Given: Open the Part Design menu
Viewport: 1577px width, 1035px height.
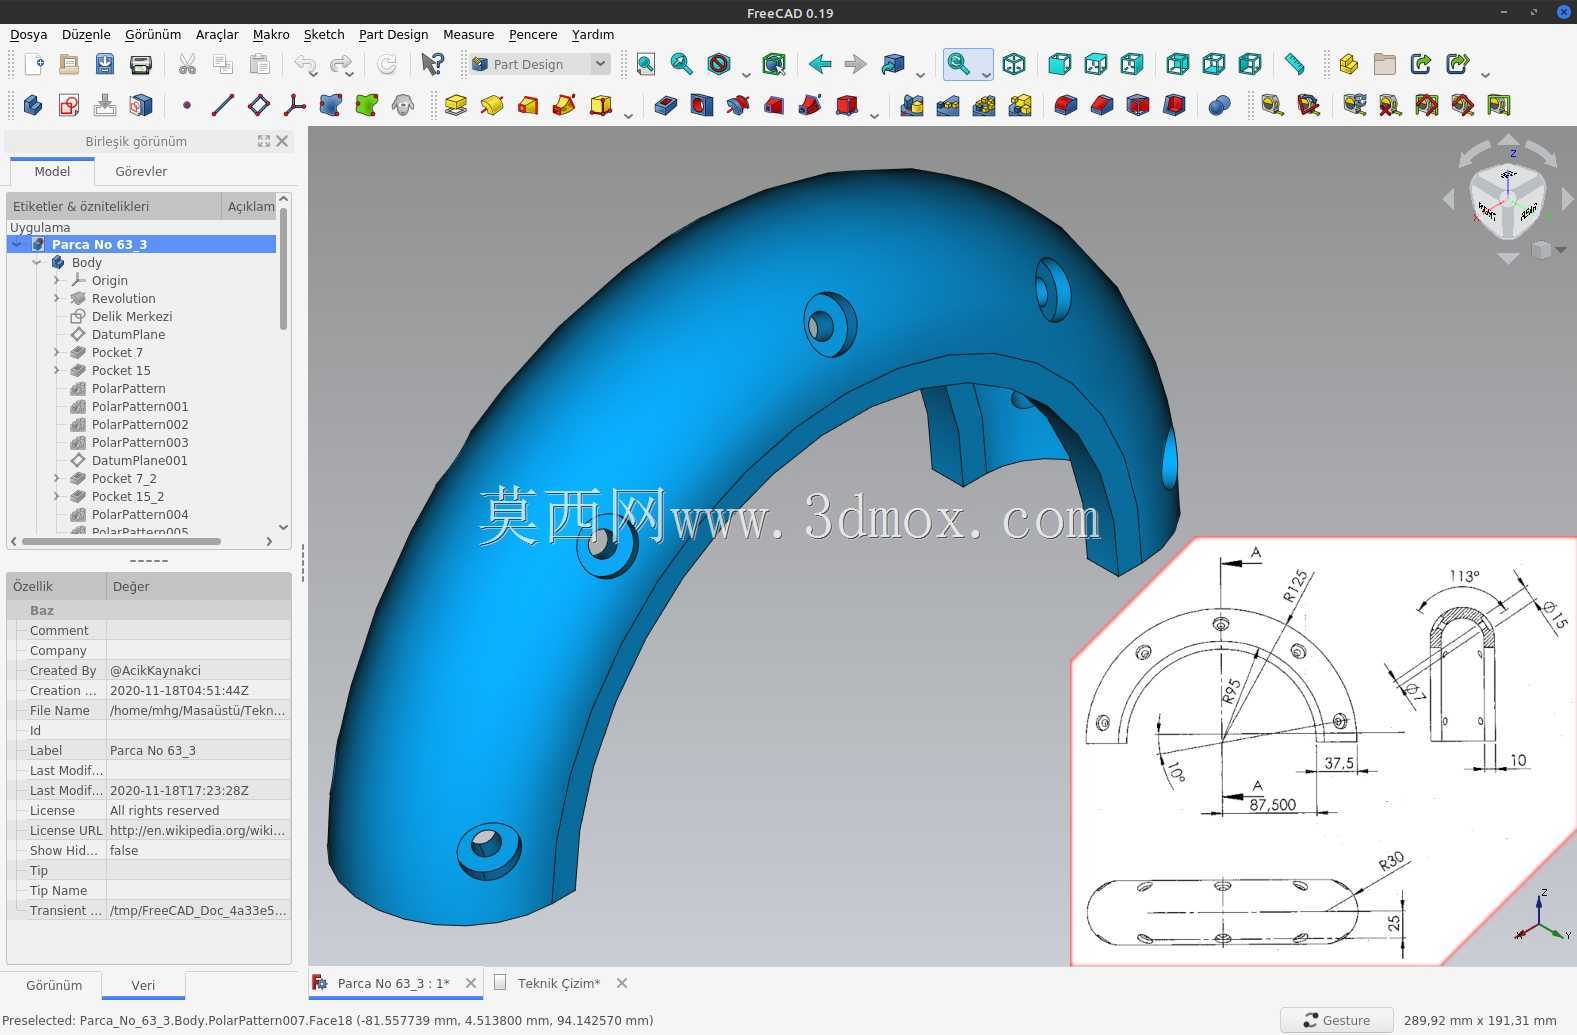Looking at the screenshot, I should [x=393, y=34].
